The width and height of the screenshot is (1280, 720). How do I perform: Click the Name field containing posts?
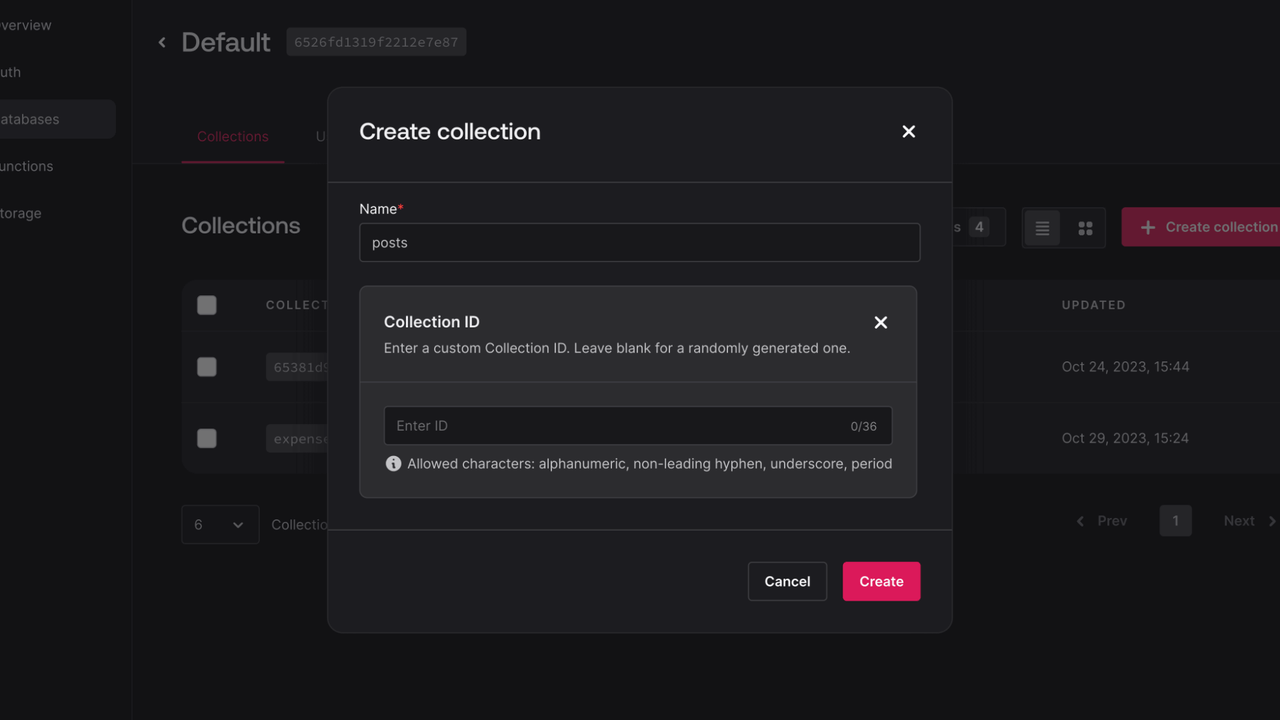[639, 243]
